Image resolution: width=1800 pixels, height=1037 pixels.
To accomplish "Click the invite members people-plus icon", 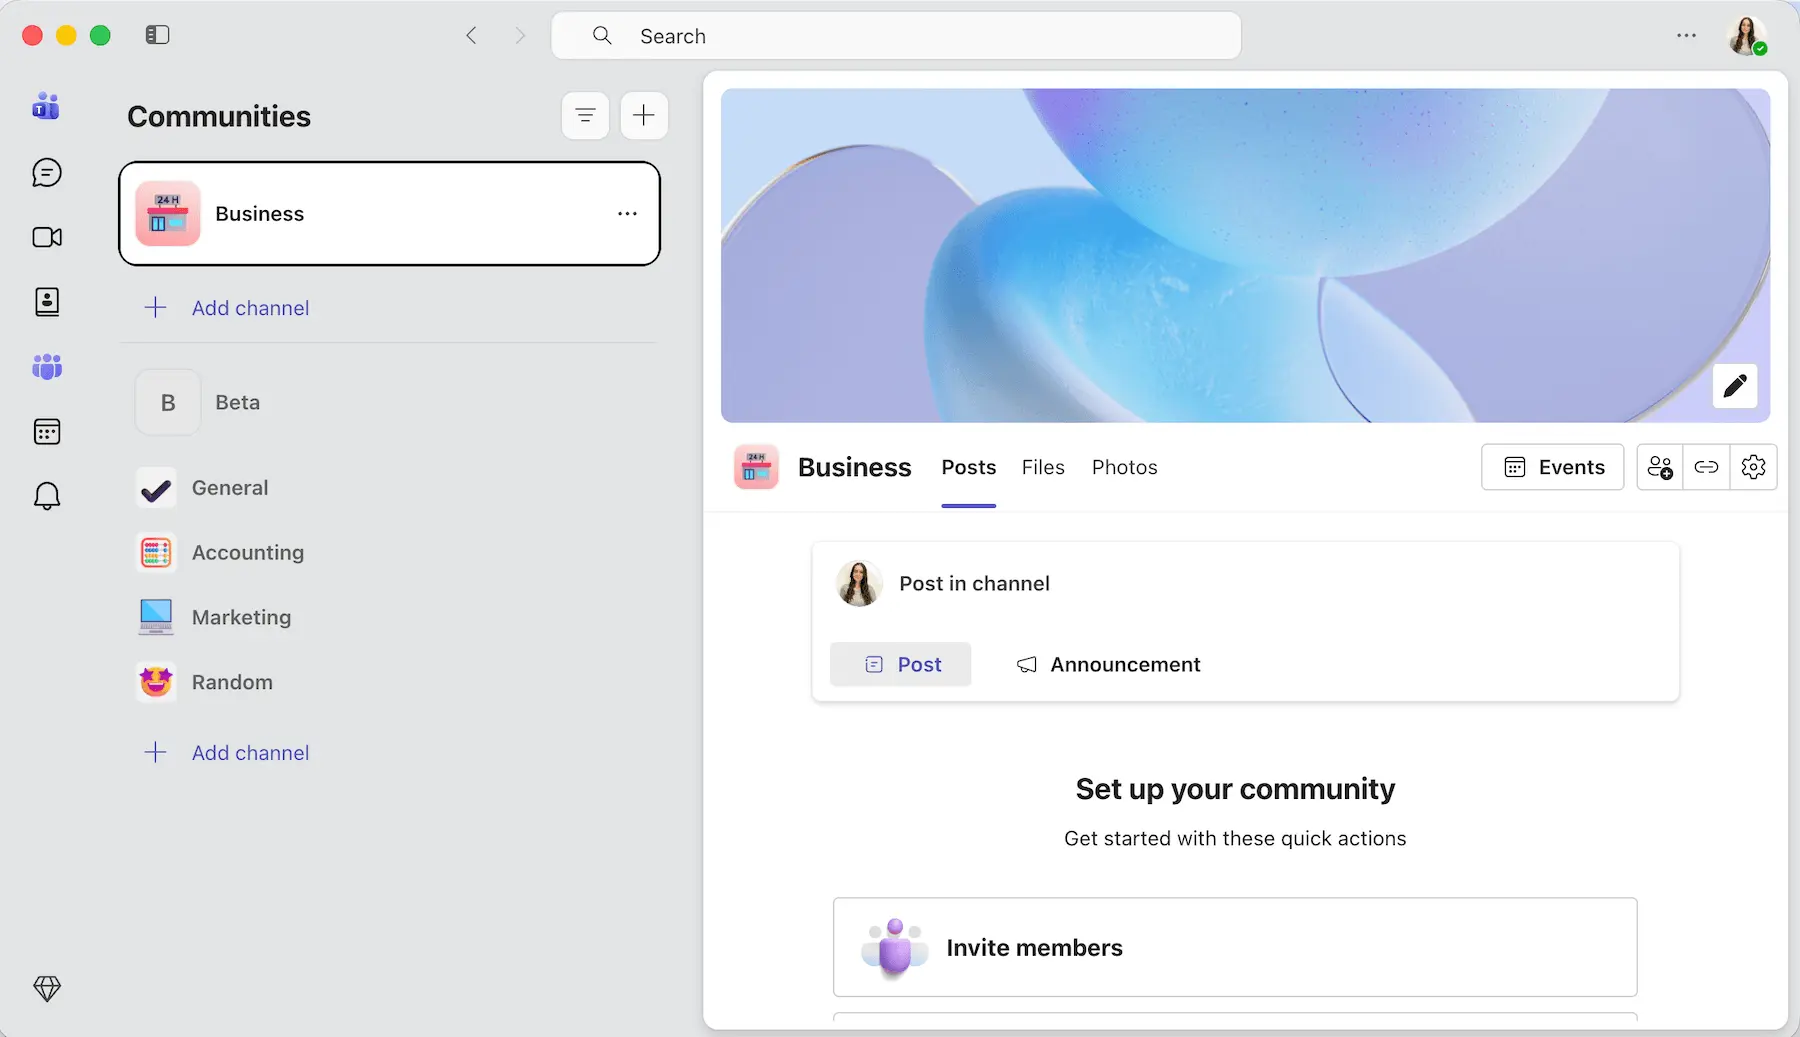I will tap(1660, 467).
